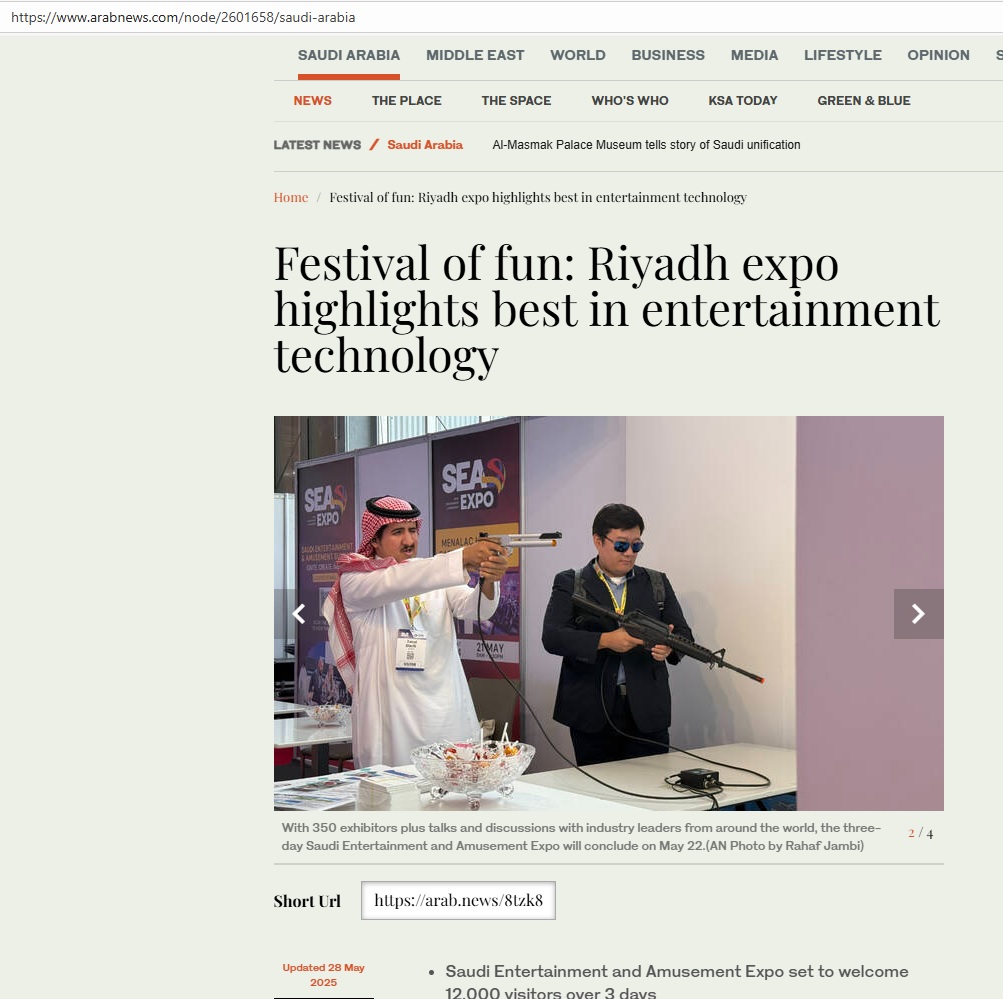Viewport: 1003px width, 999px height.
Task: Open the MIDDLE EAST section
Action: coord(475,55)
